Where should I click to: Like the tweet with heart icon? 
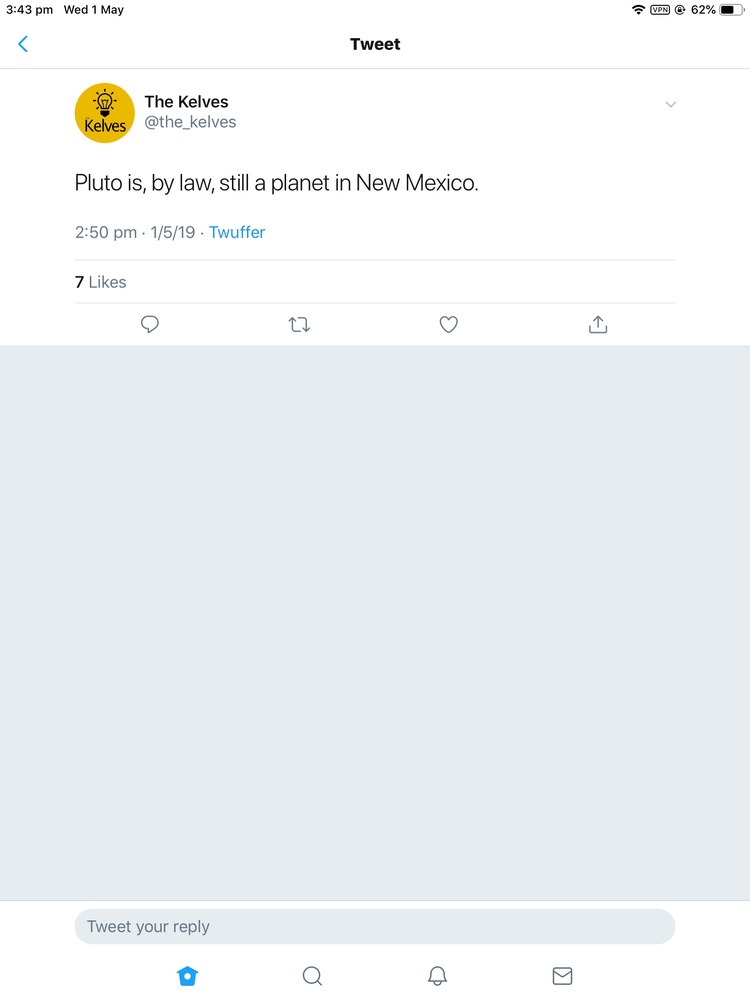[x=449, y=324]
